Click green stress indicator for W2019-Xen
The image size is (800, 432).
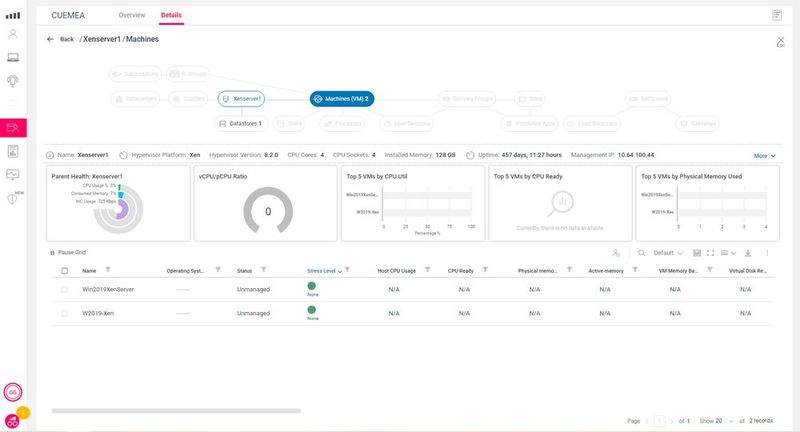click(x=312, y=310)
